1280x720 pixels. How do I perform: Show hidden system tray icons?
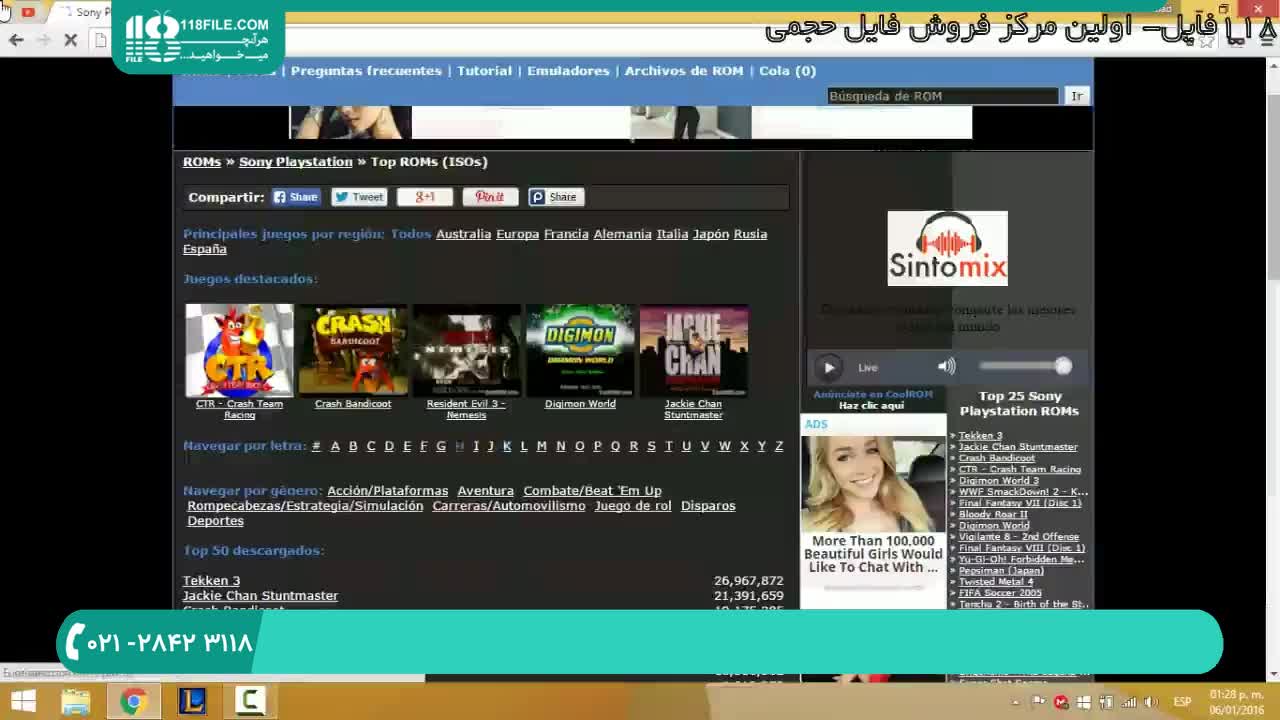1016,702
